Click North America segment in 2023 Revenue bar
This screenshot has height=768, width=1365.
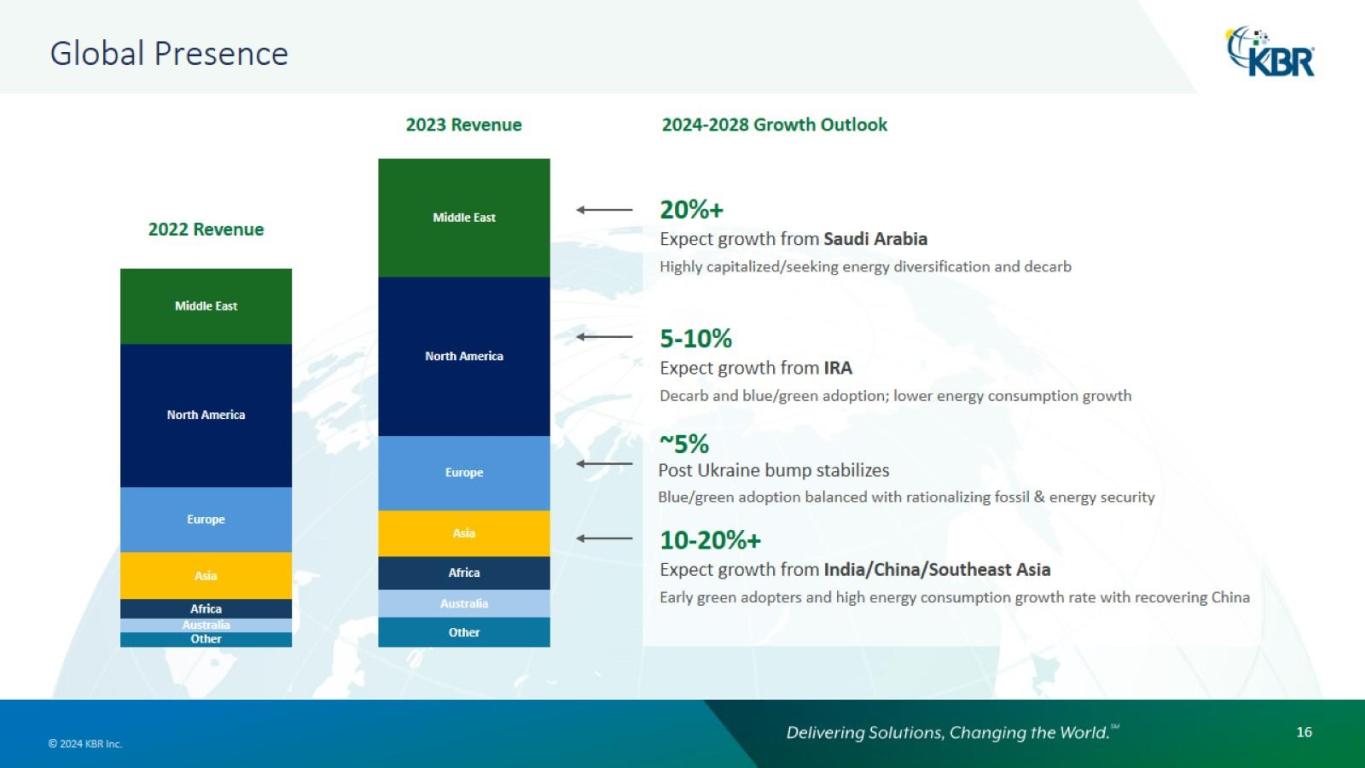[x=464, y=356]
